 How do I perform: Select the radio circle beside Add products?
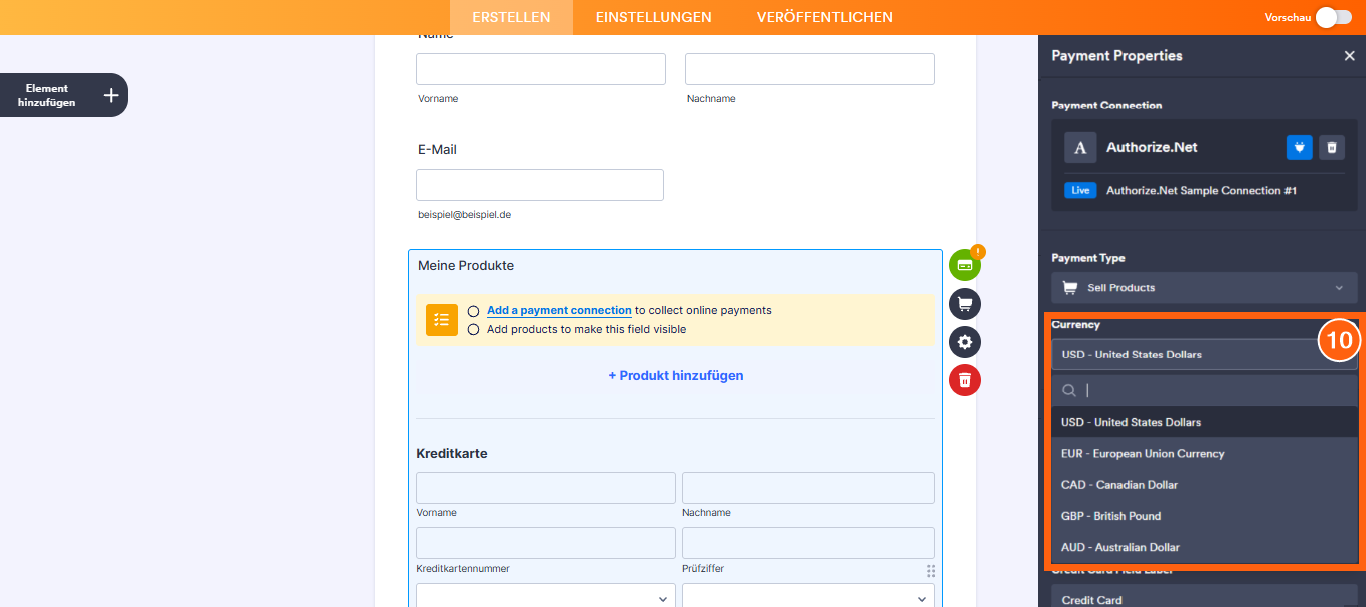point(473,329)
